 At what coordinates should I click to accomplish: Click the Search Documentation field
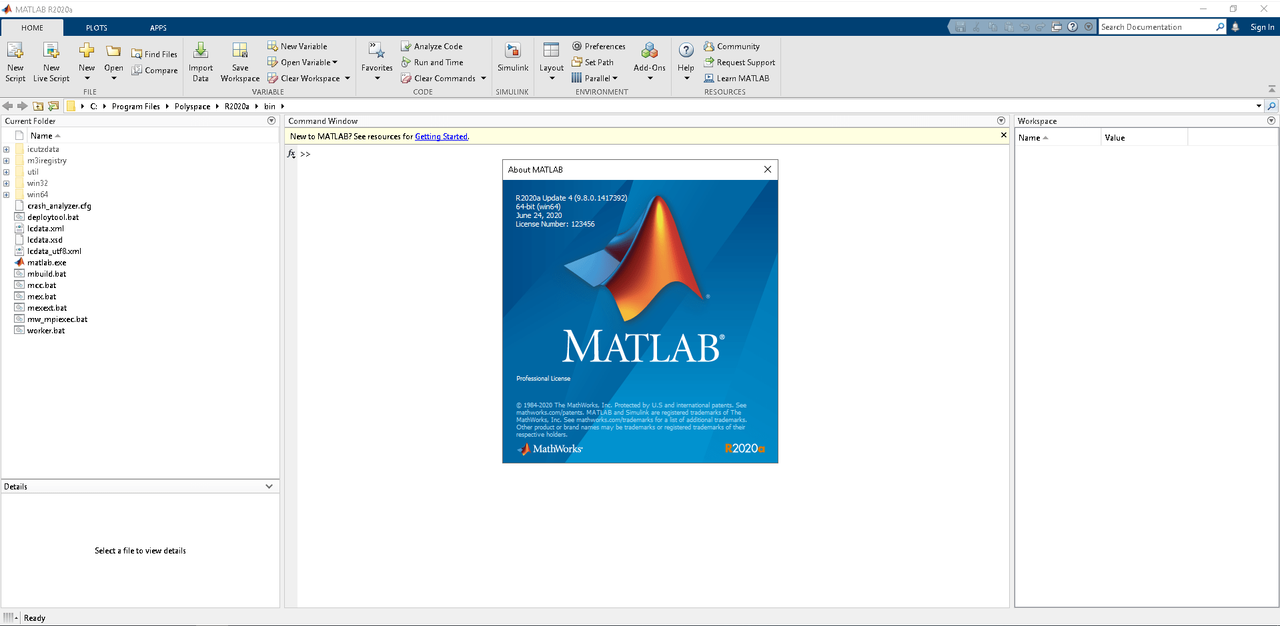pyautogui.click(x=1156, y=27)
